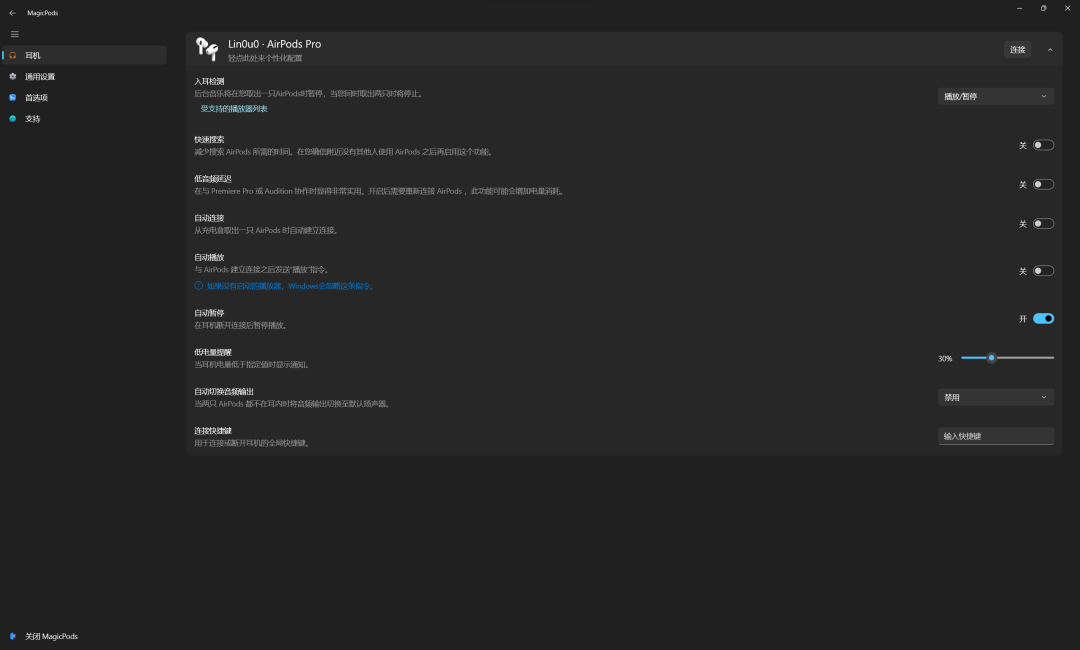Click the blue icon next to 首选项
The height and width of the screenshot is (650, 1080).
12,98
